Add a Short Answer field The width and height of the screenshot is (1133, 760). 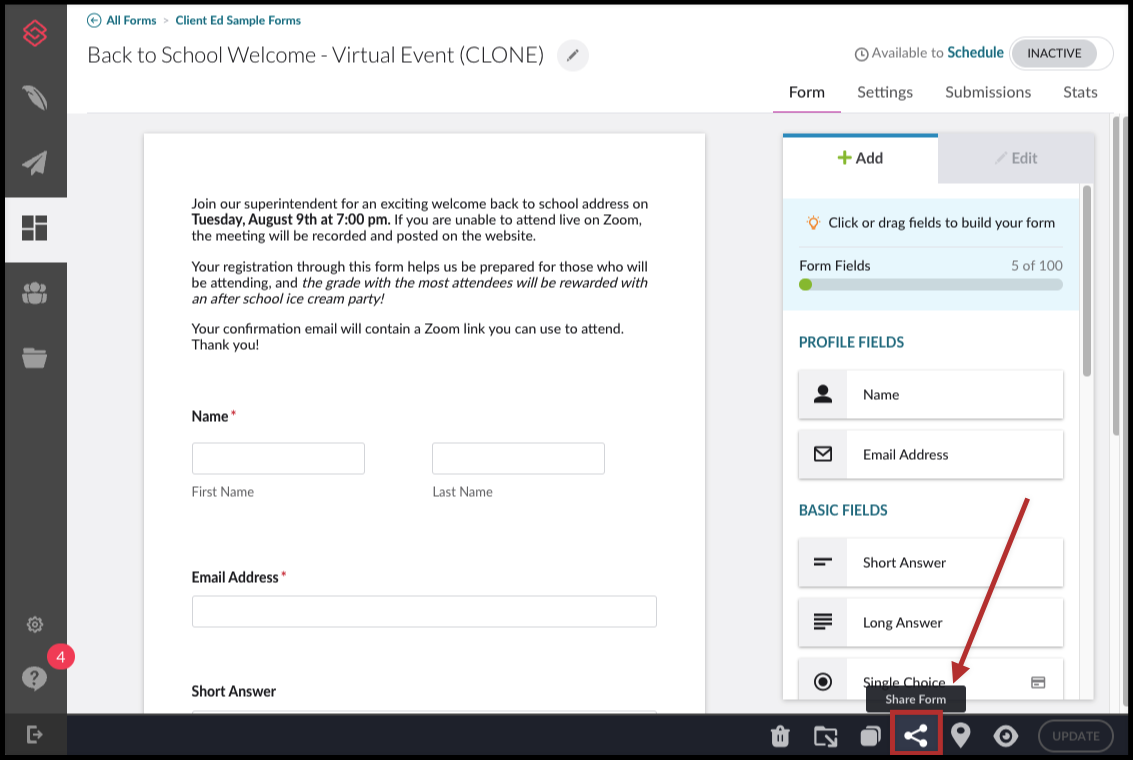931,562
